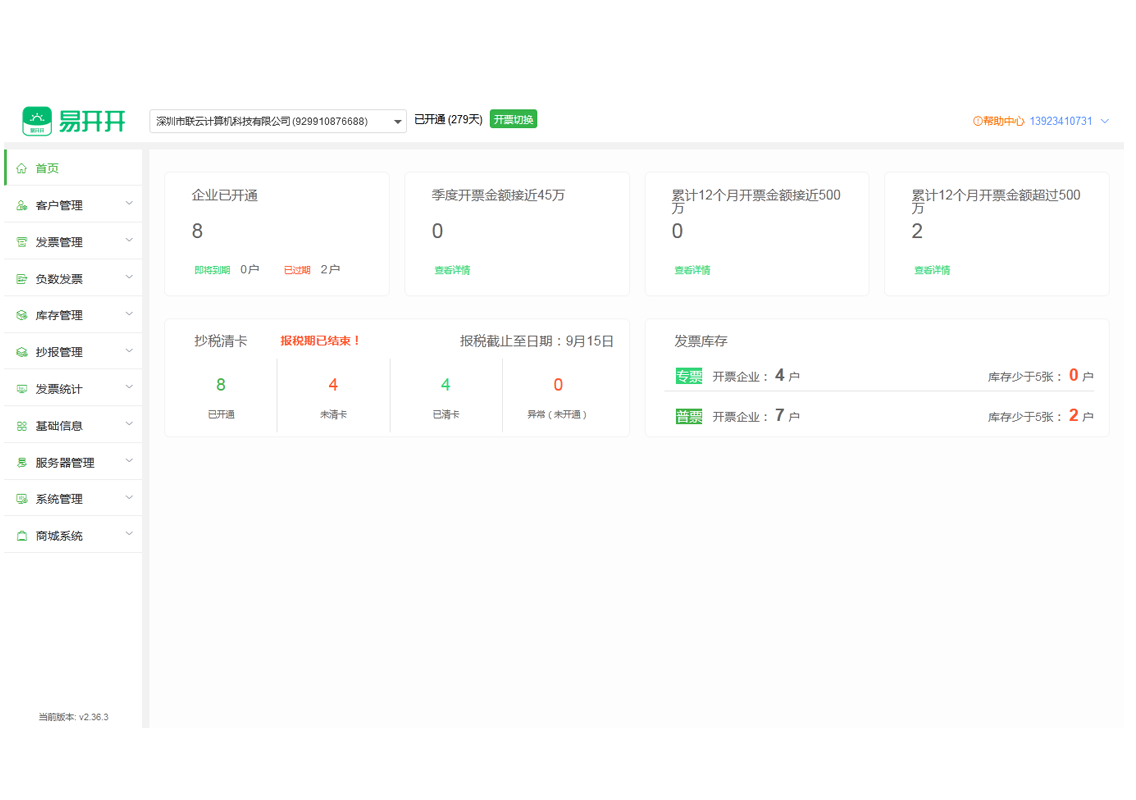
Task: Click the green 专票 invoice badge
Action: point(689,377)
